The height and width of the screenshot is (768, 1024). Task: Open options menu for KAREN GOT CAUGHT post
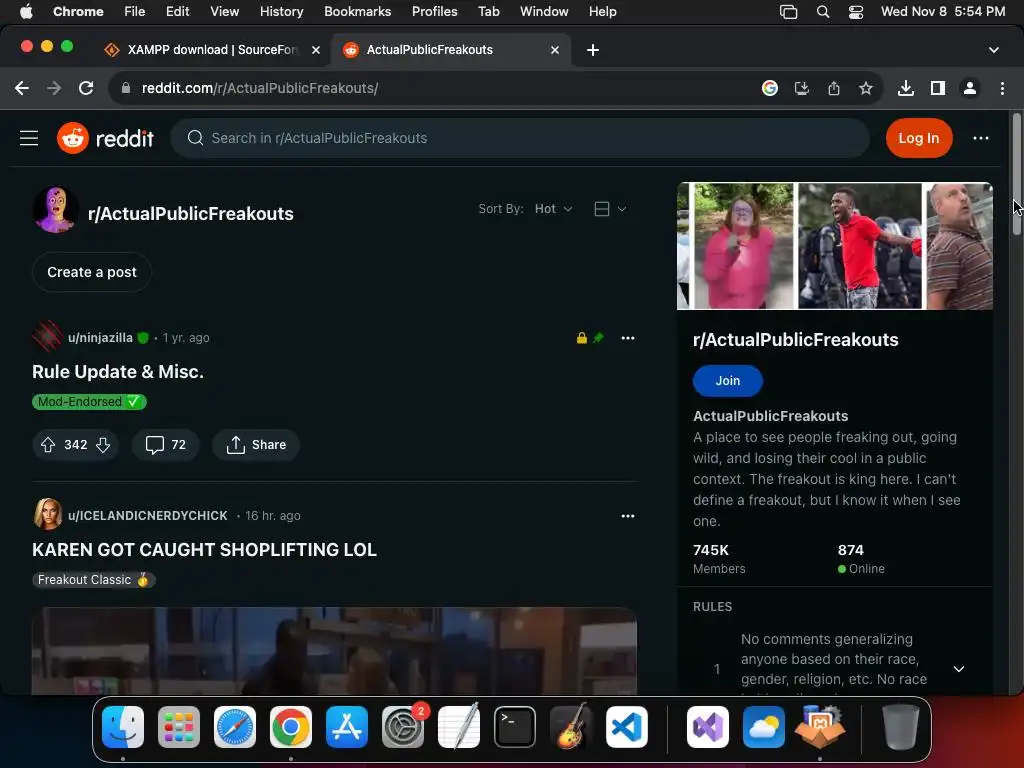pos(628,516)
